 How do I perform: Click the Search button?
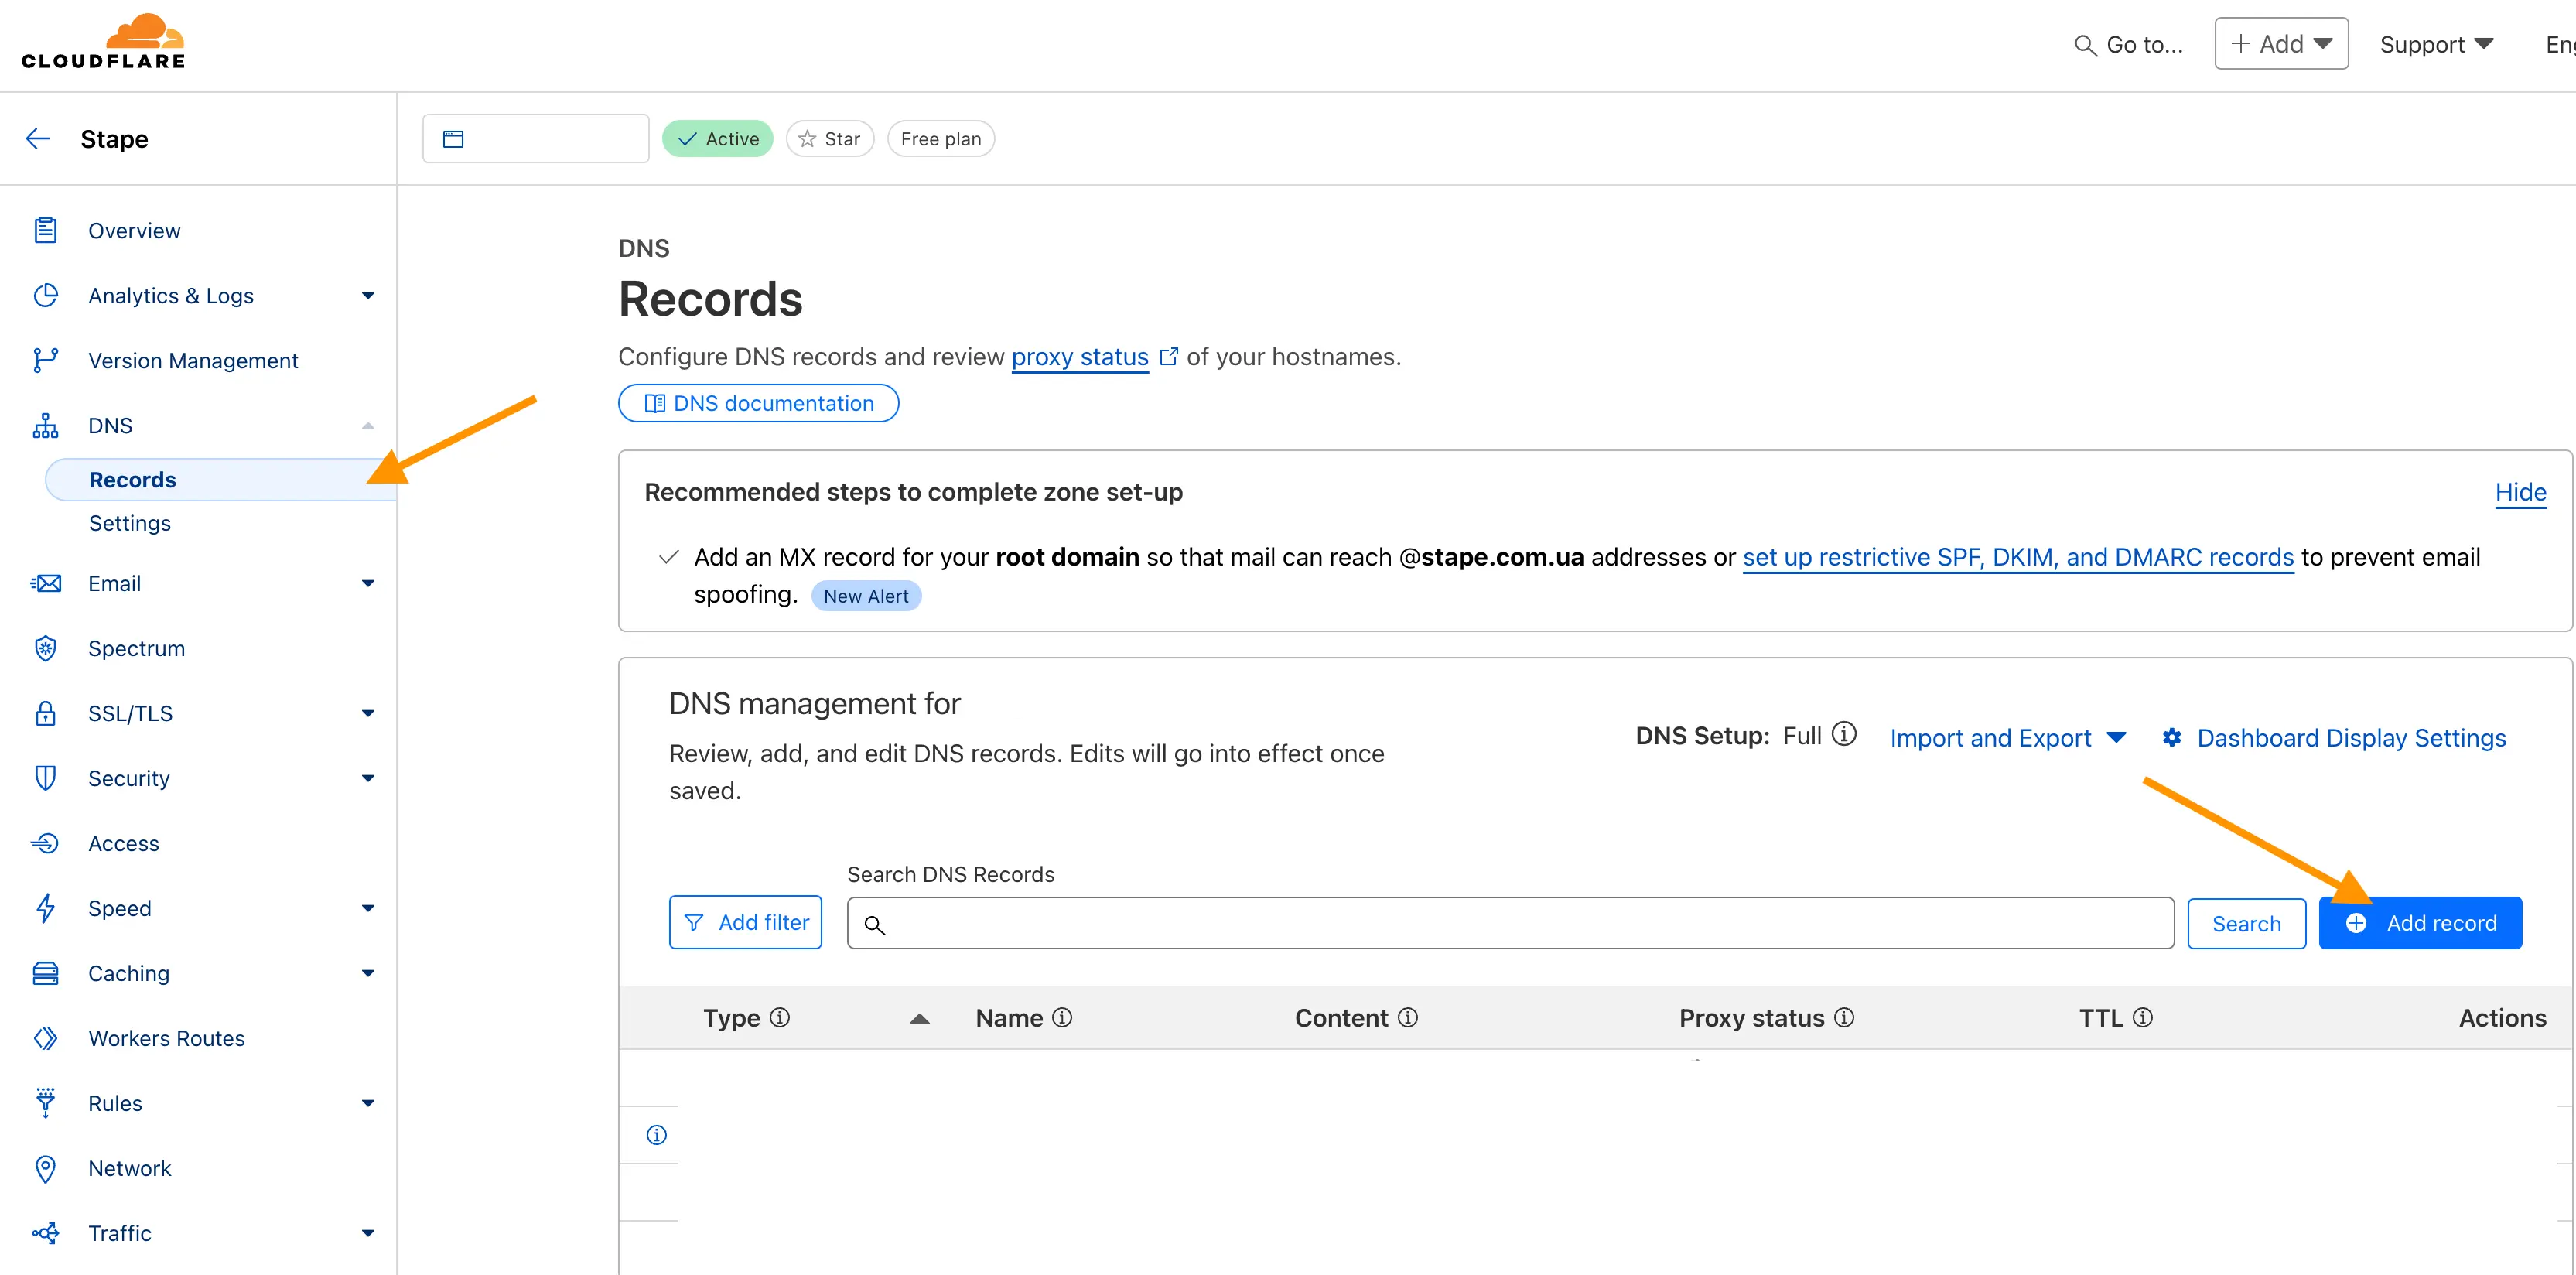pyautogui.click(x=2246, y=923)
